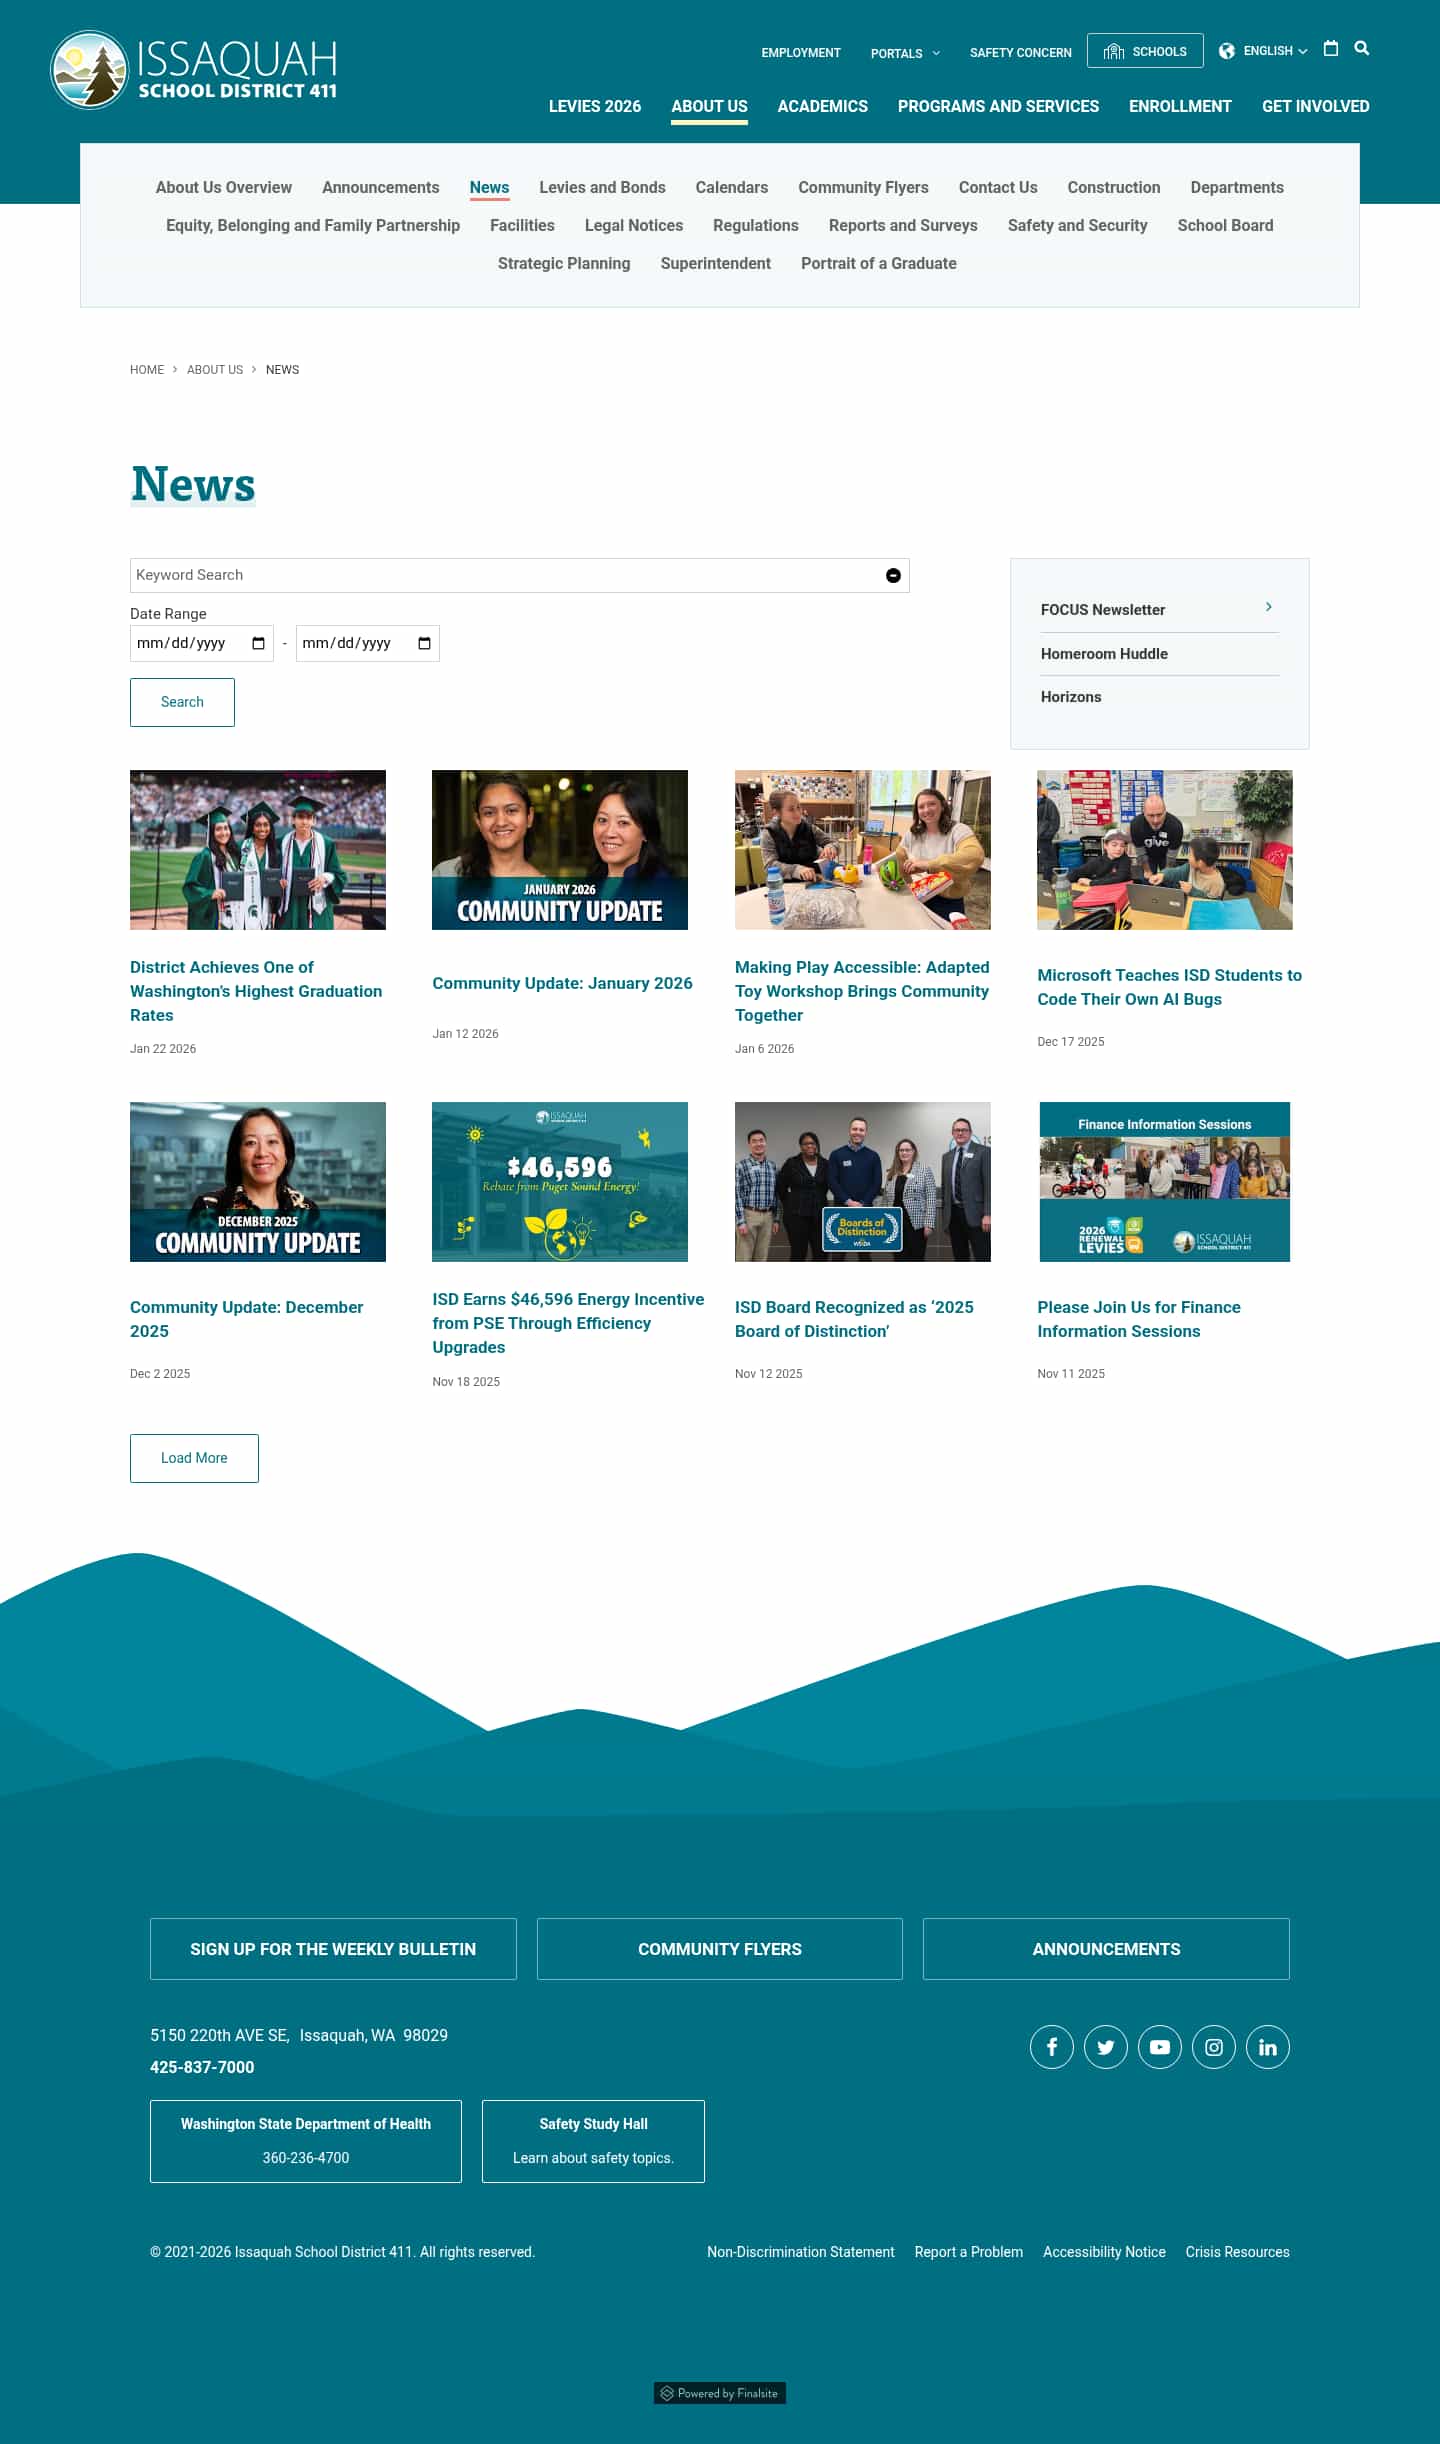Focus the Keyword Search field
The width and height of the screenshot is (1440, 2444).
[x=519, y=575]
